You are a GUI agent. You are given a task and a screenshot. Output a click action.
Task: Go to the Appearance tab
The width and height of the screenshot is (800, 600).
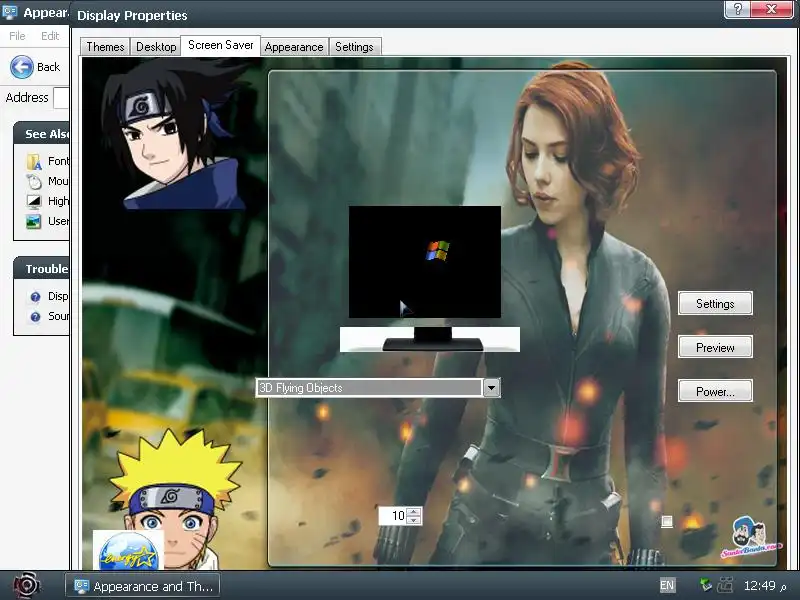[x=294, y=47]
